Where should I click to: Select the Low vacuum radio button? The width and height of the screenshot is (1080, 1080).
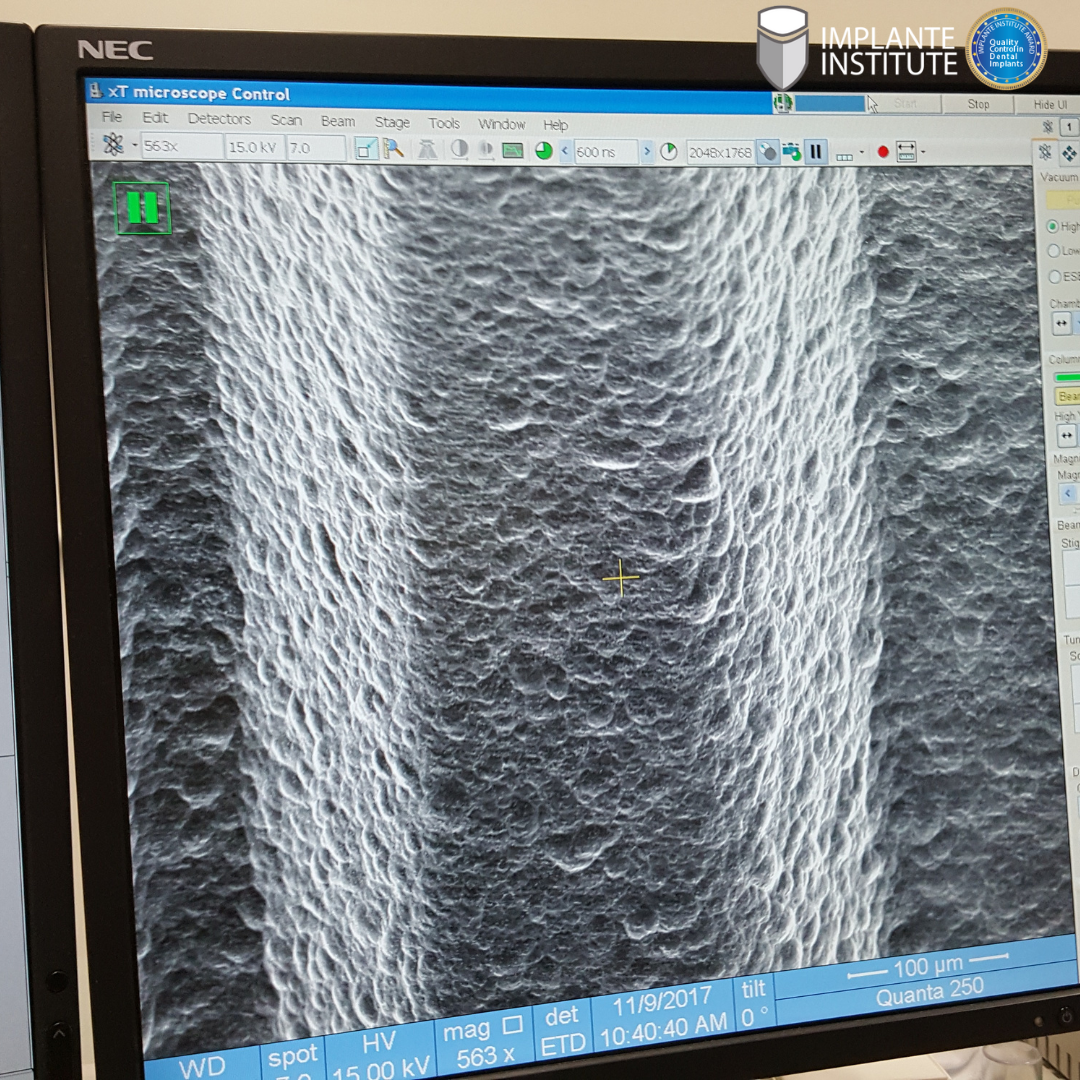(x=1053, y=251)
